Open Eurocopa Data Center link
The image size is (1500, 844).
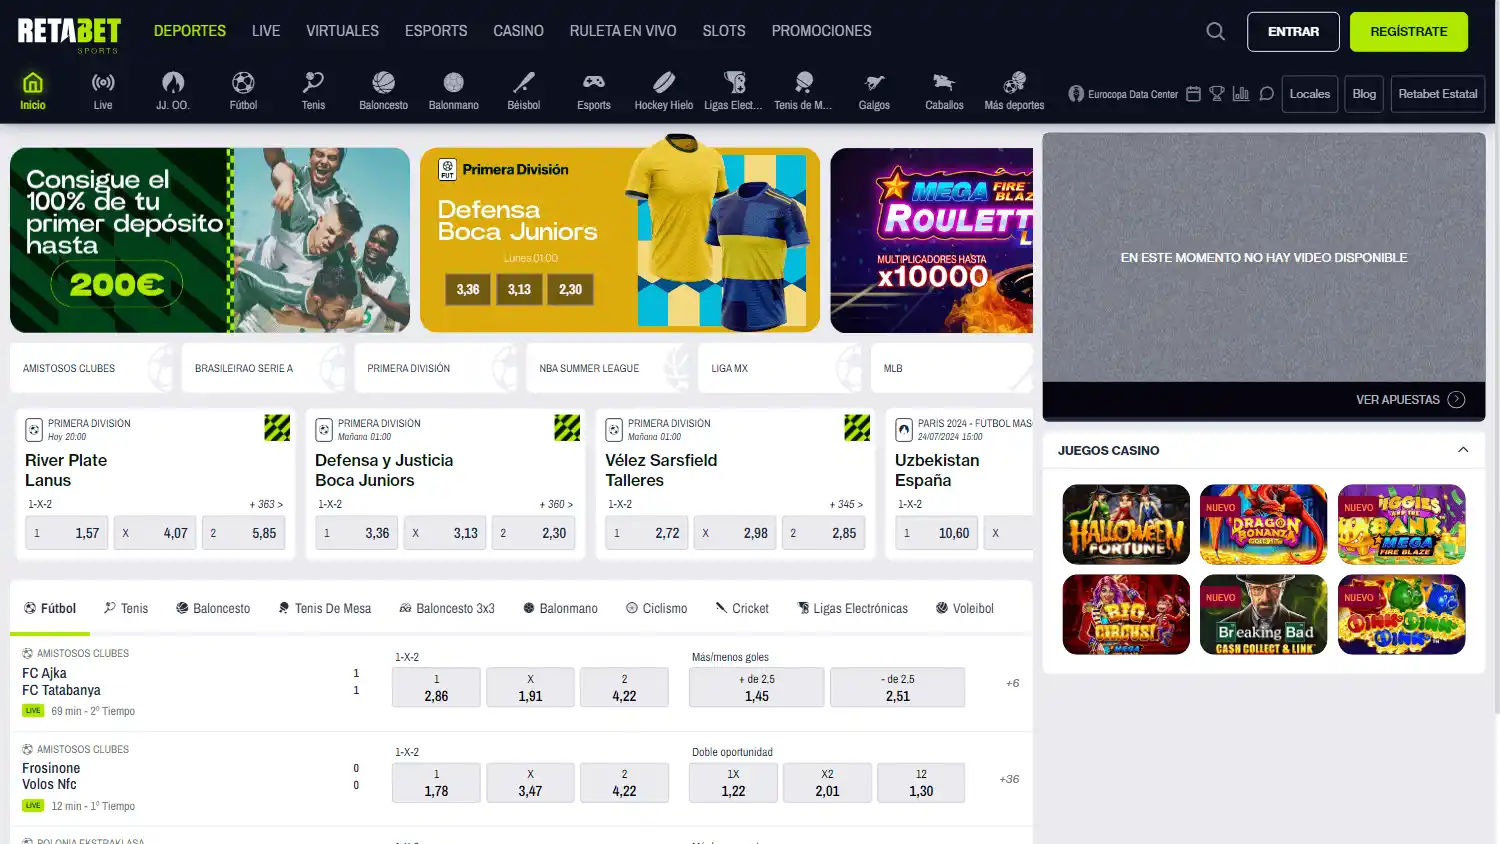pos(1123,94)
